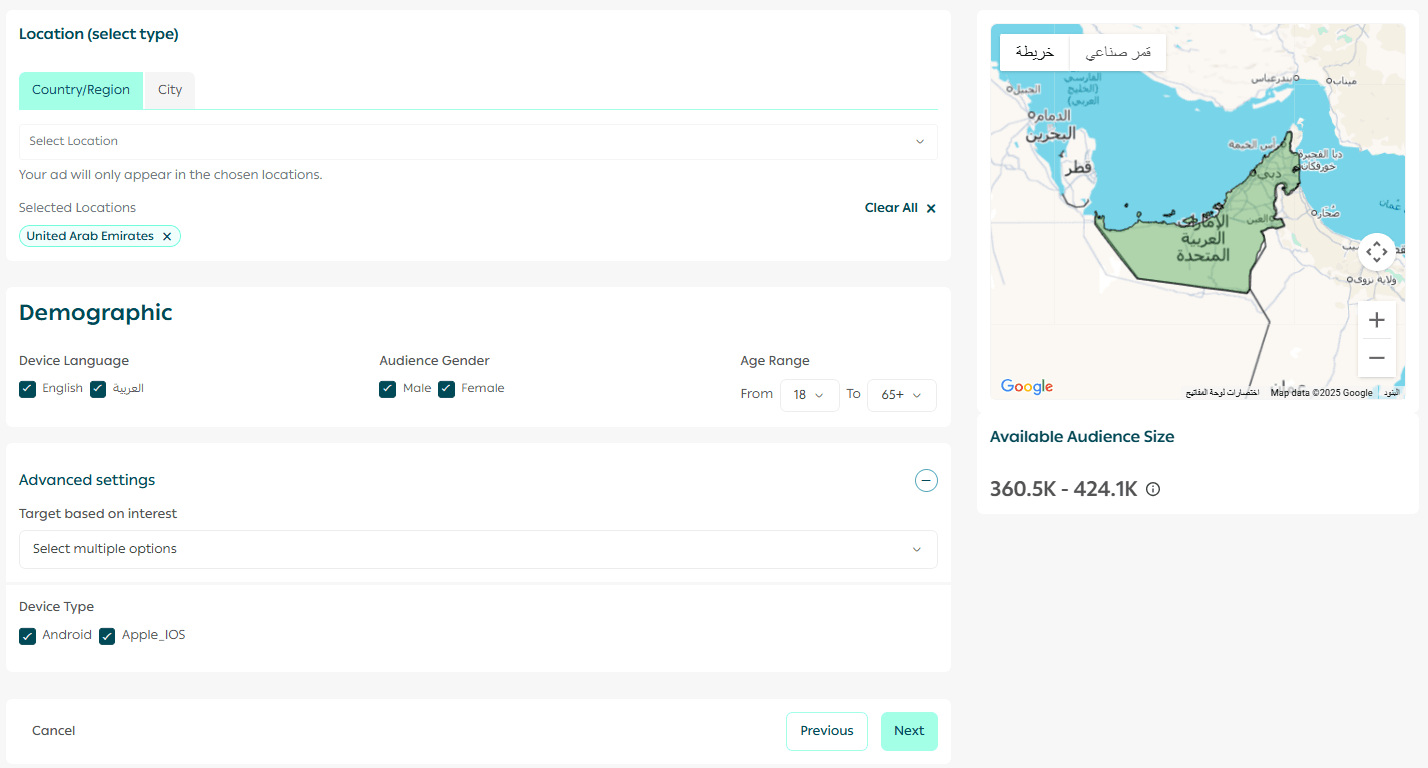Switch map to satellite view
This screenshot has height=768, width=1428.
[x=1118, y=52]
